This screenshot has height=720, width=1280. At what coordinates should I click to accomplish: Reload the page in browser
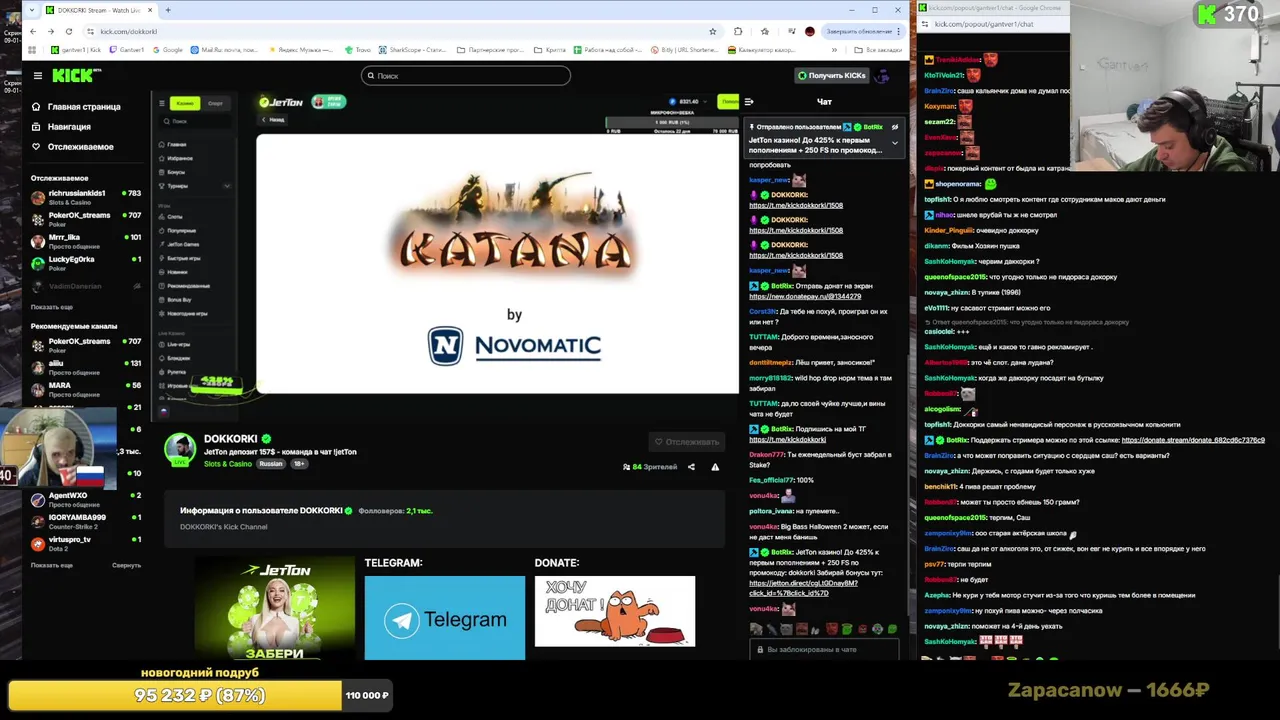(69, 31)
